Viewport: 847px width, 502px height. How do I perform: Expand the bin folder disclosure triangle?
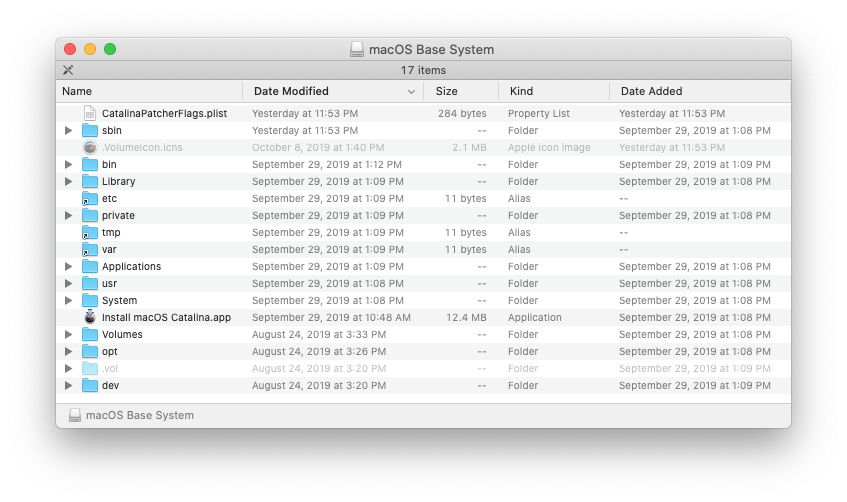pos(69,164)
